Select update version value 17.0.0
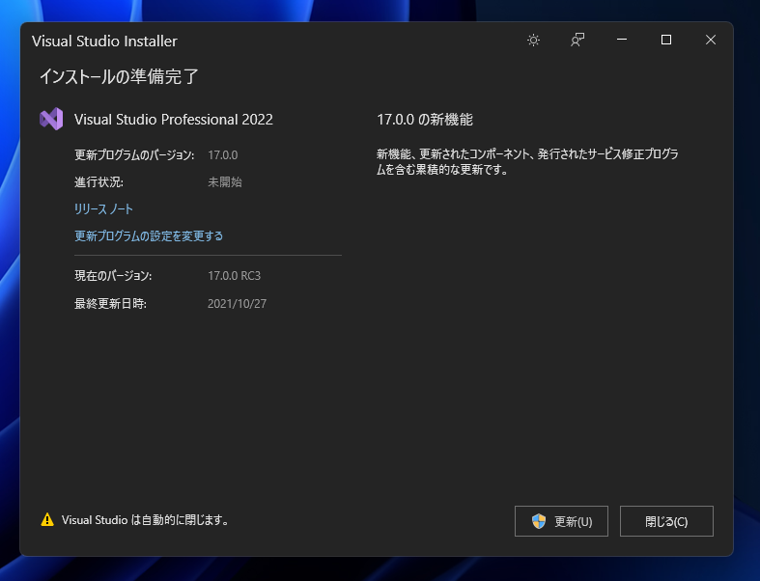This screenshot has width=760, height=581. click(223, 155)
